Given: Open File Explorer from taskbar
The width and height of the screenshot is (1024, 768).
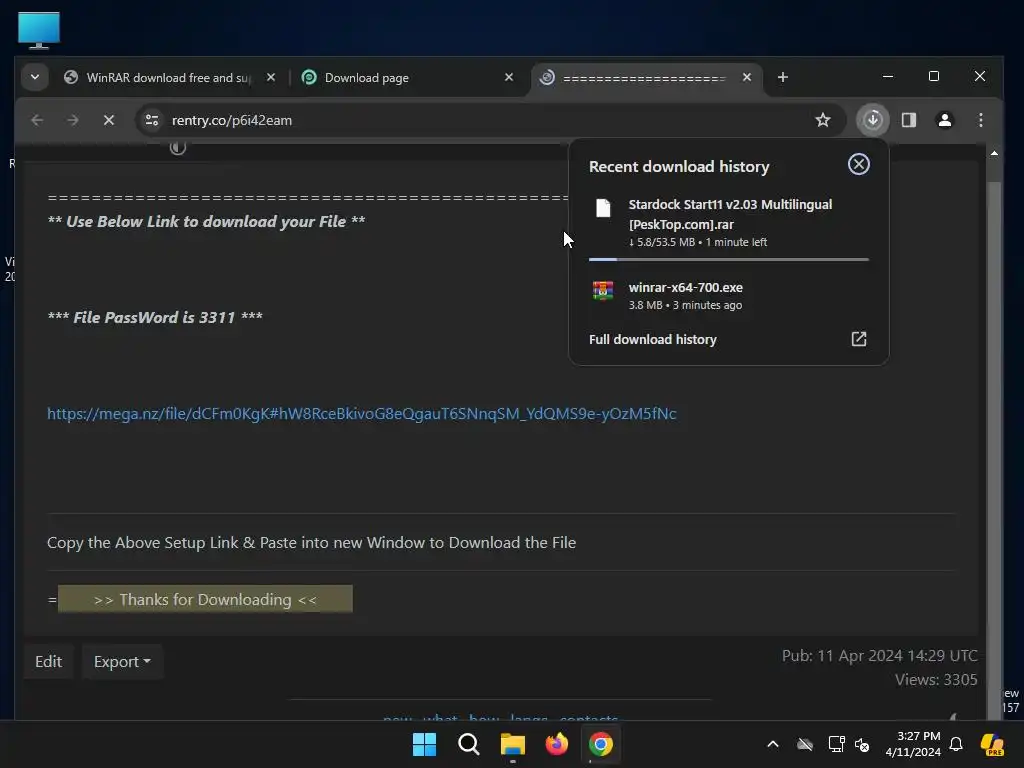Looking at the screenshot, I should click(x=513, y=744).
